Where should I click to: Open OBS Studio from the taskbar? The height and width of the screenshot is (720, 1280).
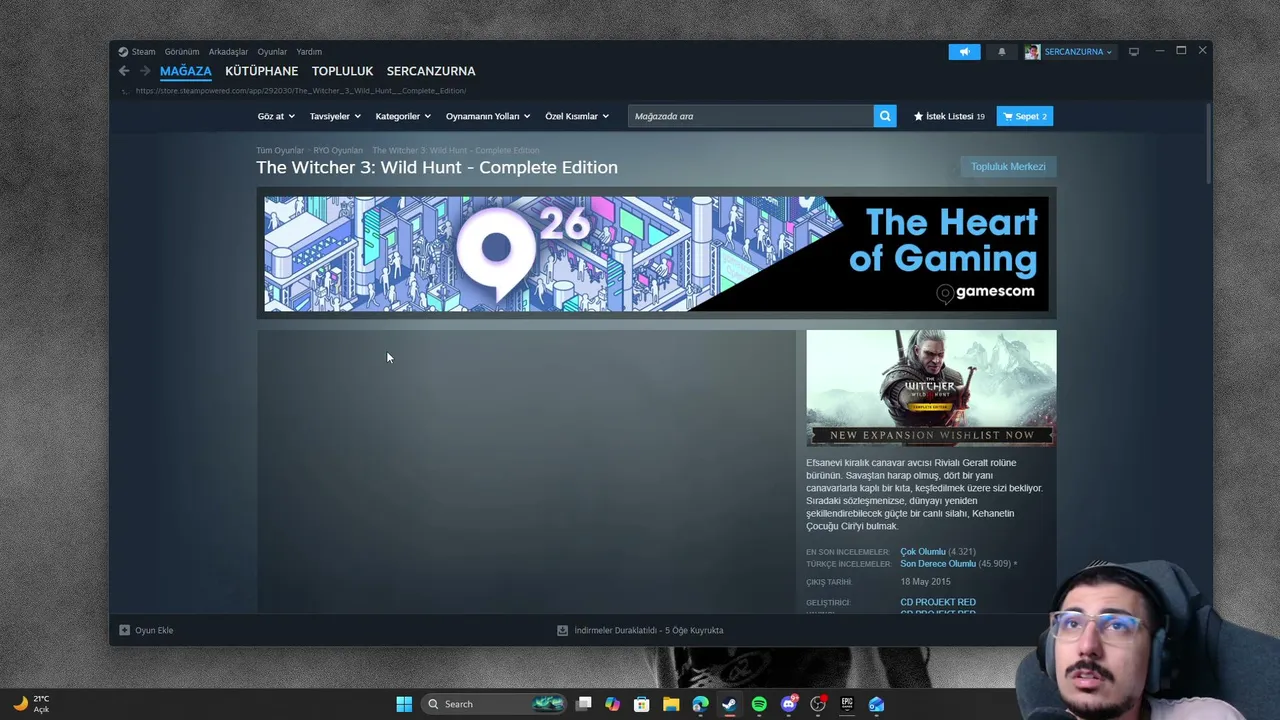click(x=818, y=704)
